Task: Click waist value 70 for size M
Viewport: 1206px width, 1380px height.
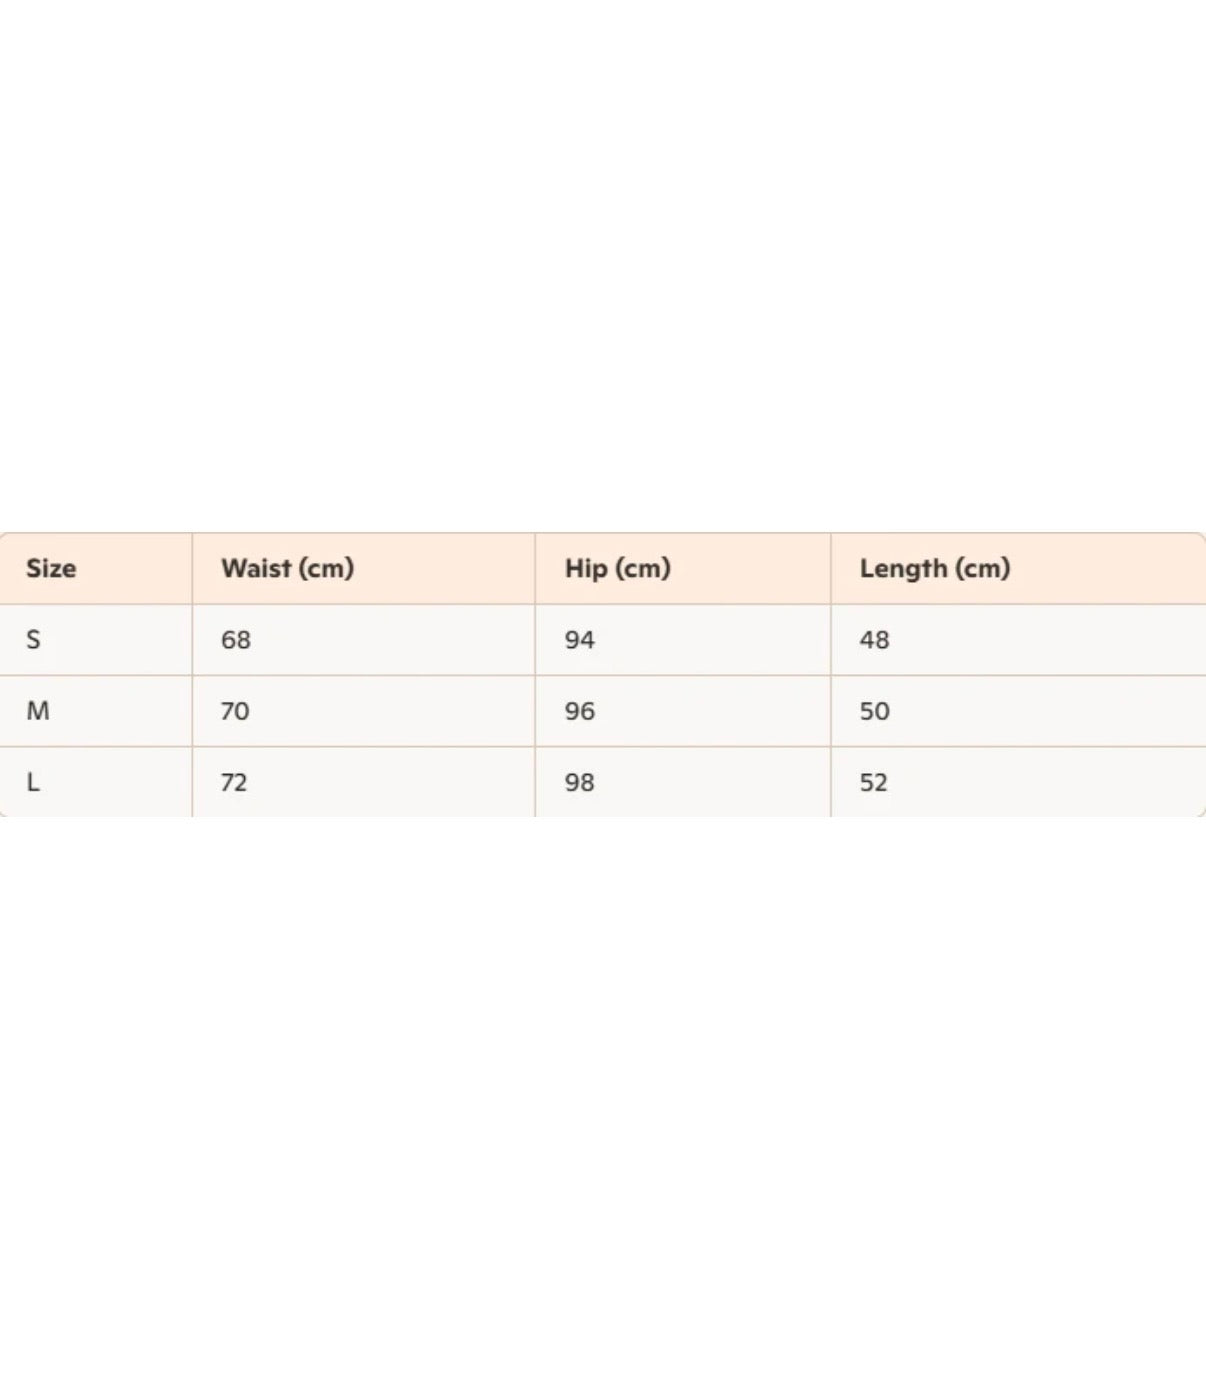Action: (235, 711)
